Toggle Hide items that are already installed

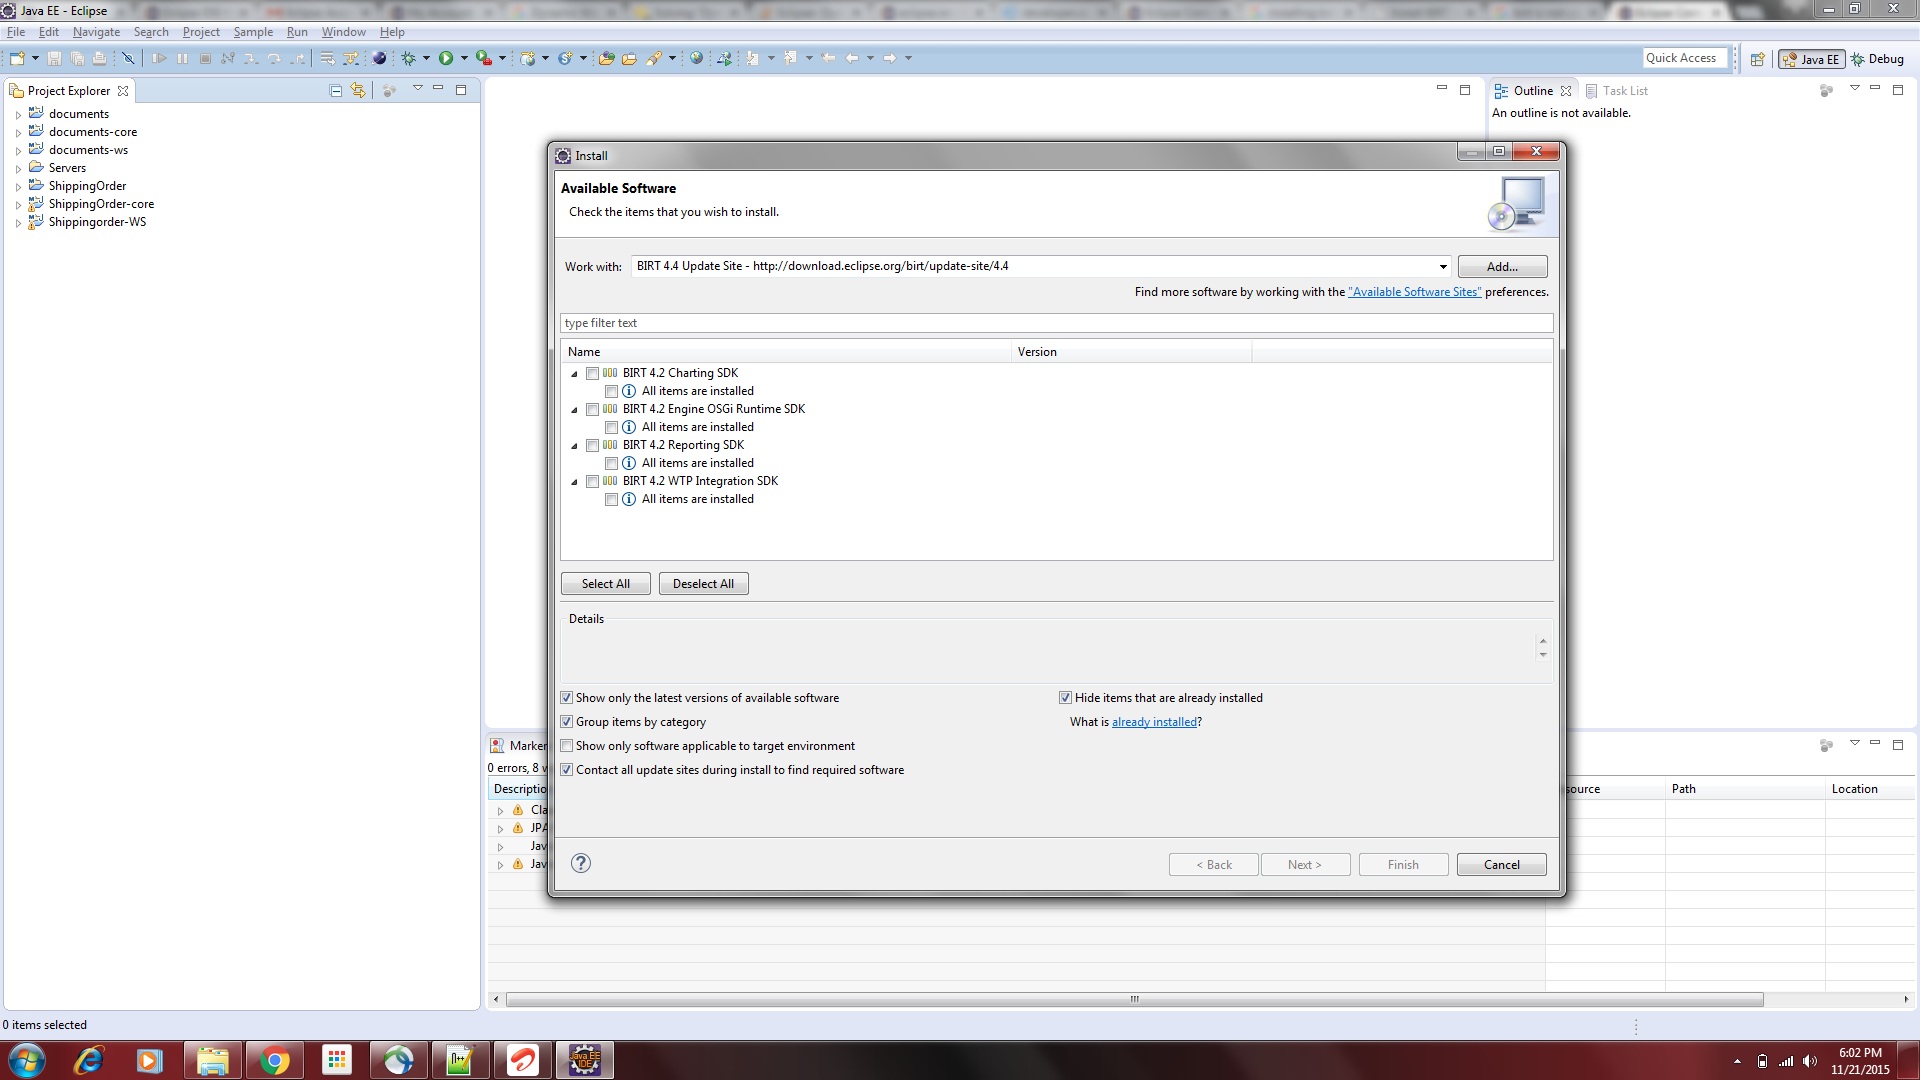point(1066,698)
